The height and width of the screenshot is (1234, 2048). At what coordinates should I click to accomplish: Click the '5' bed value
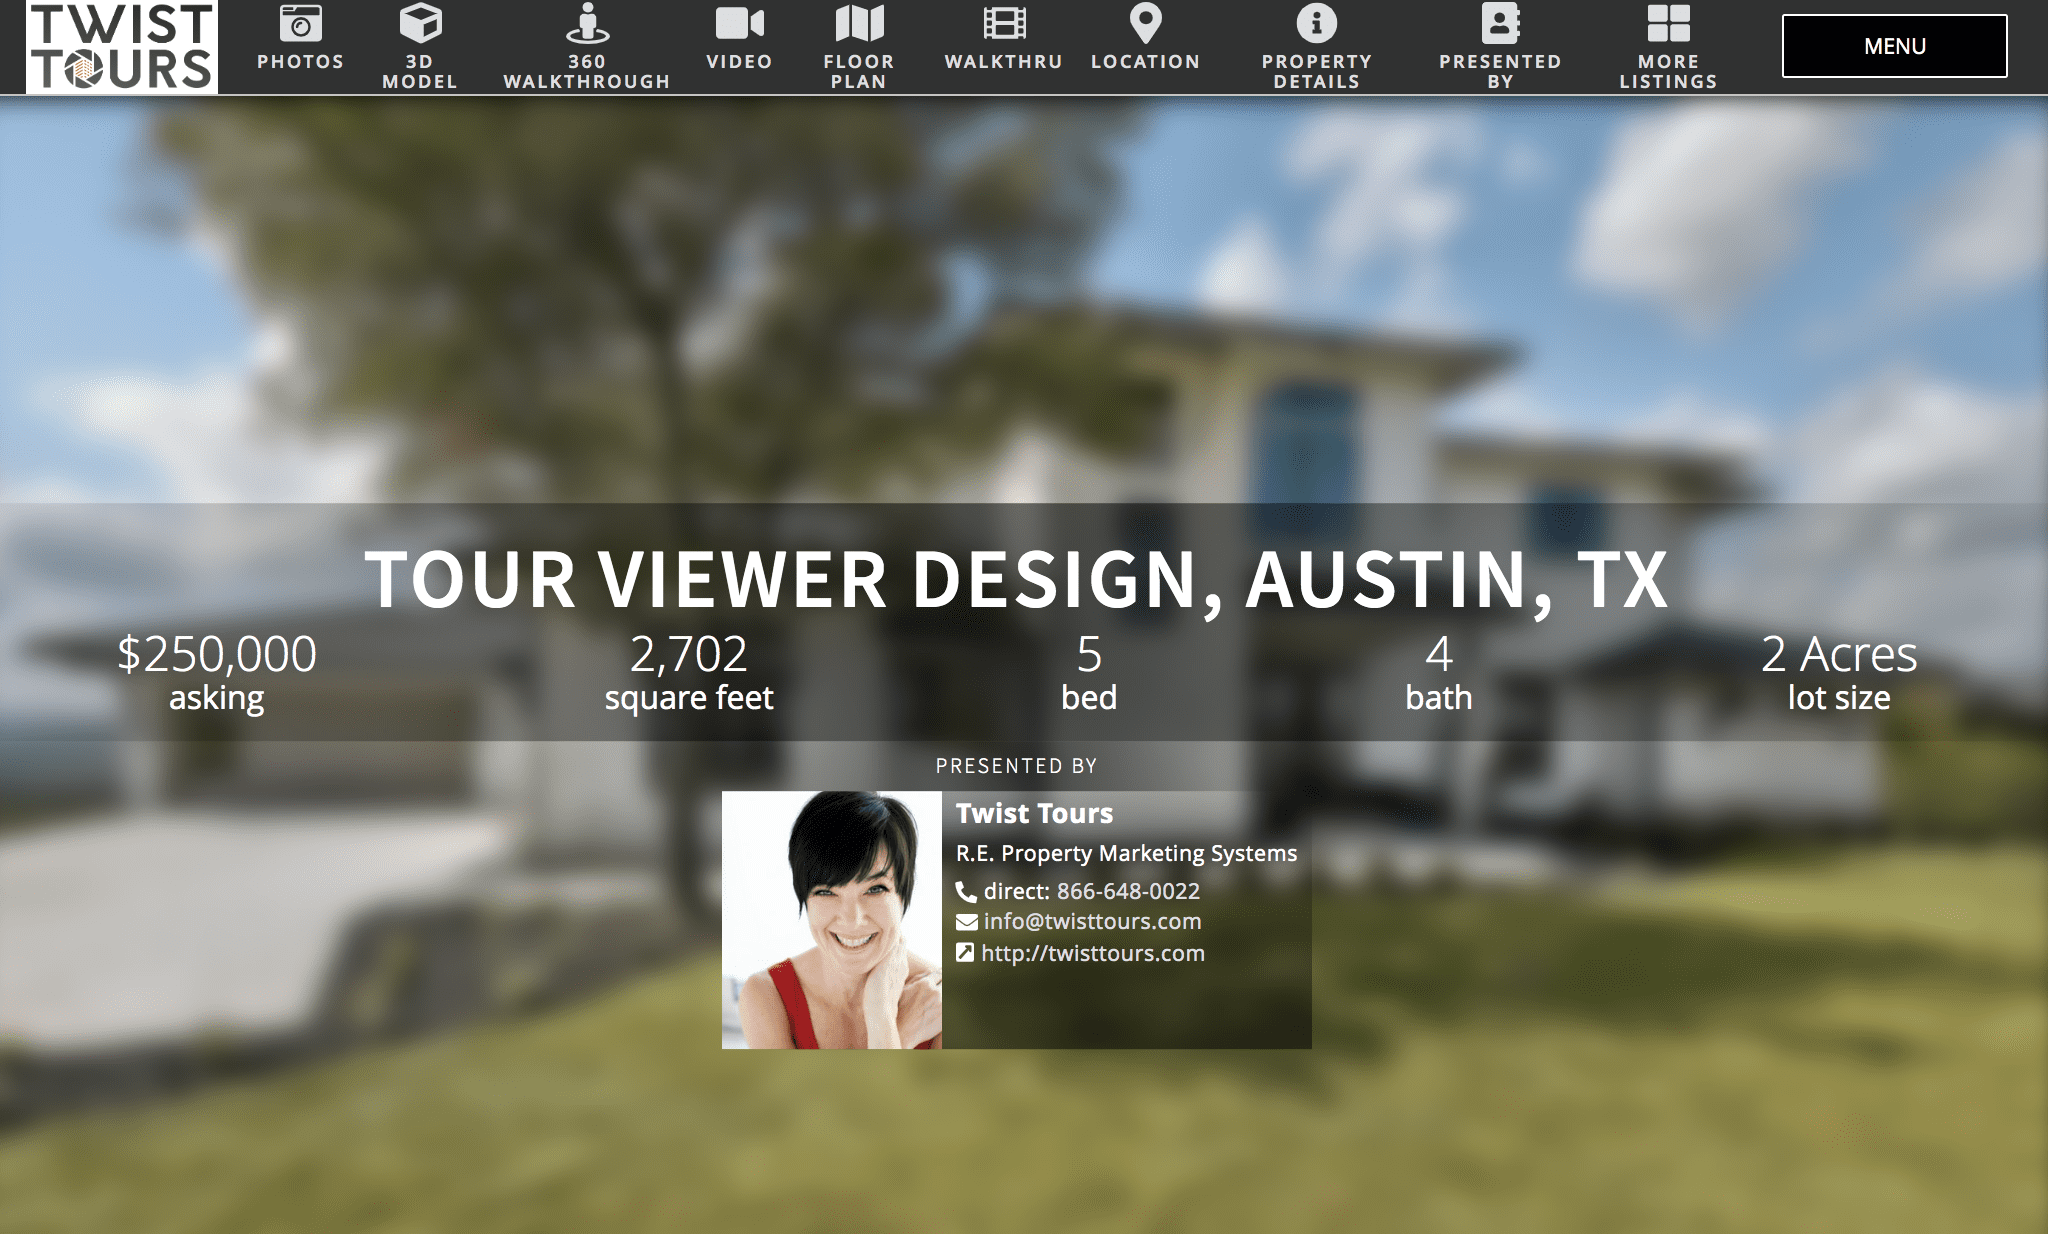tap(1089, 655)
